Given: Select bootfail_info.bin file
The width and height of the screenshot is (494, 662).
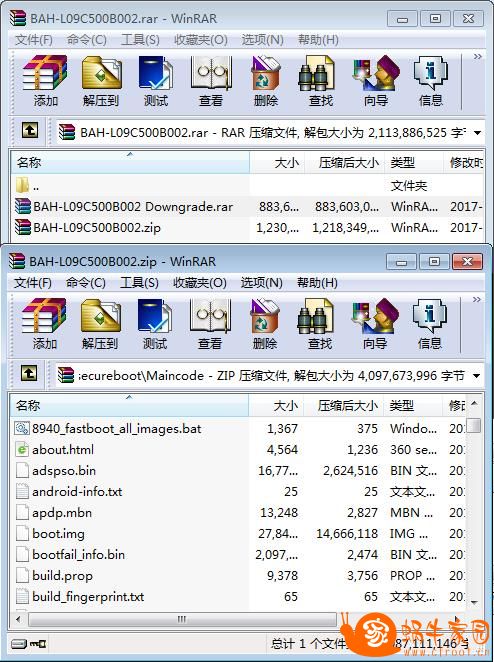Looking at the screenshot, I should 239,555.
